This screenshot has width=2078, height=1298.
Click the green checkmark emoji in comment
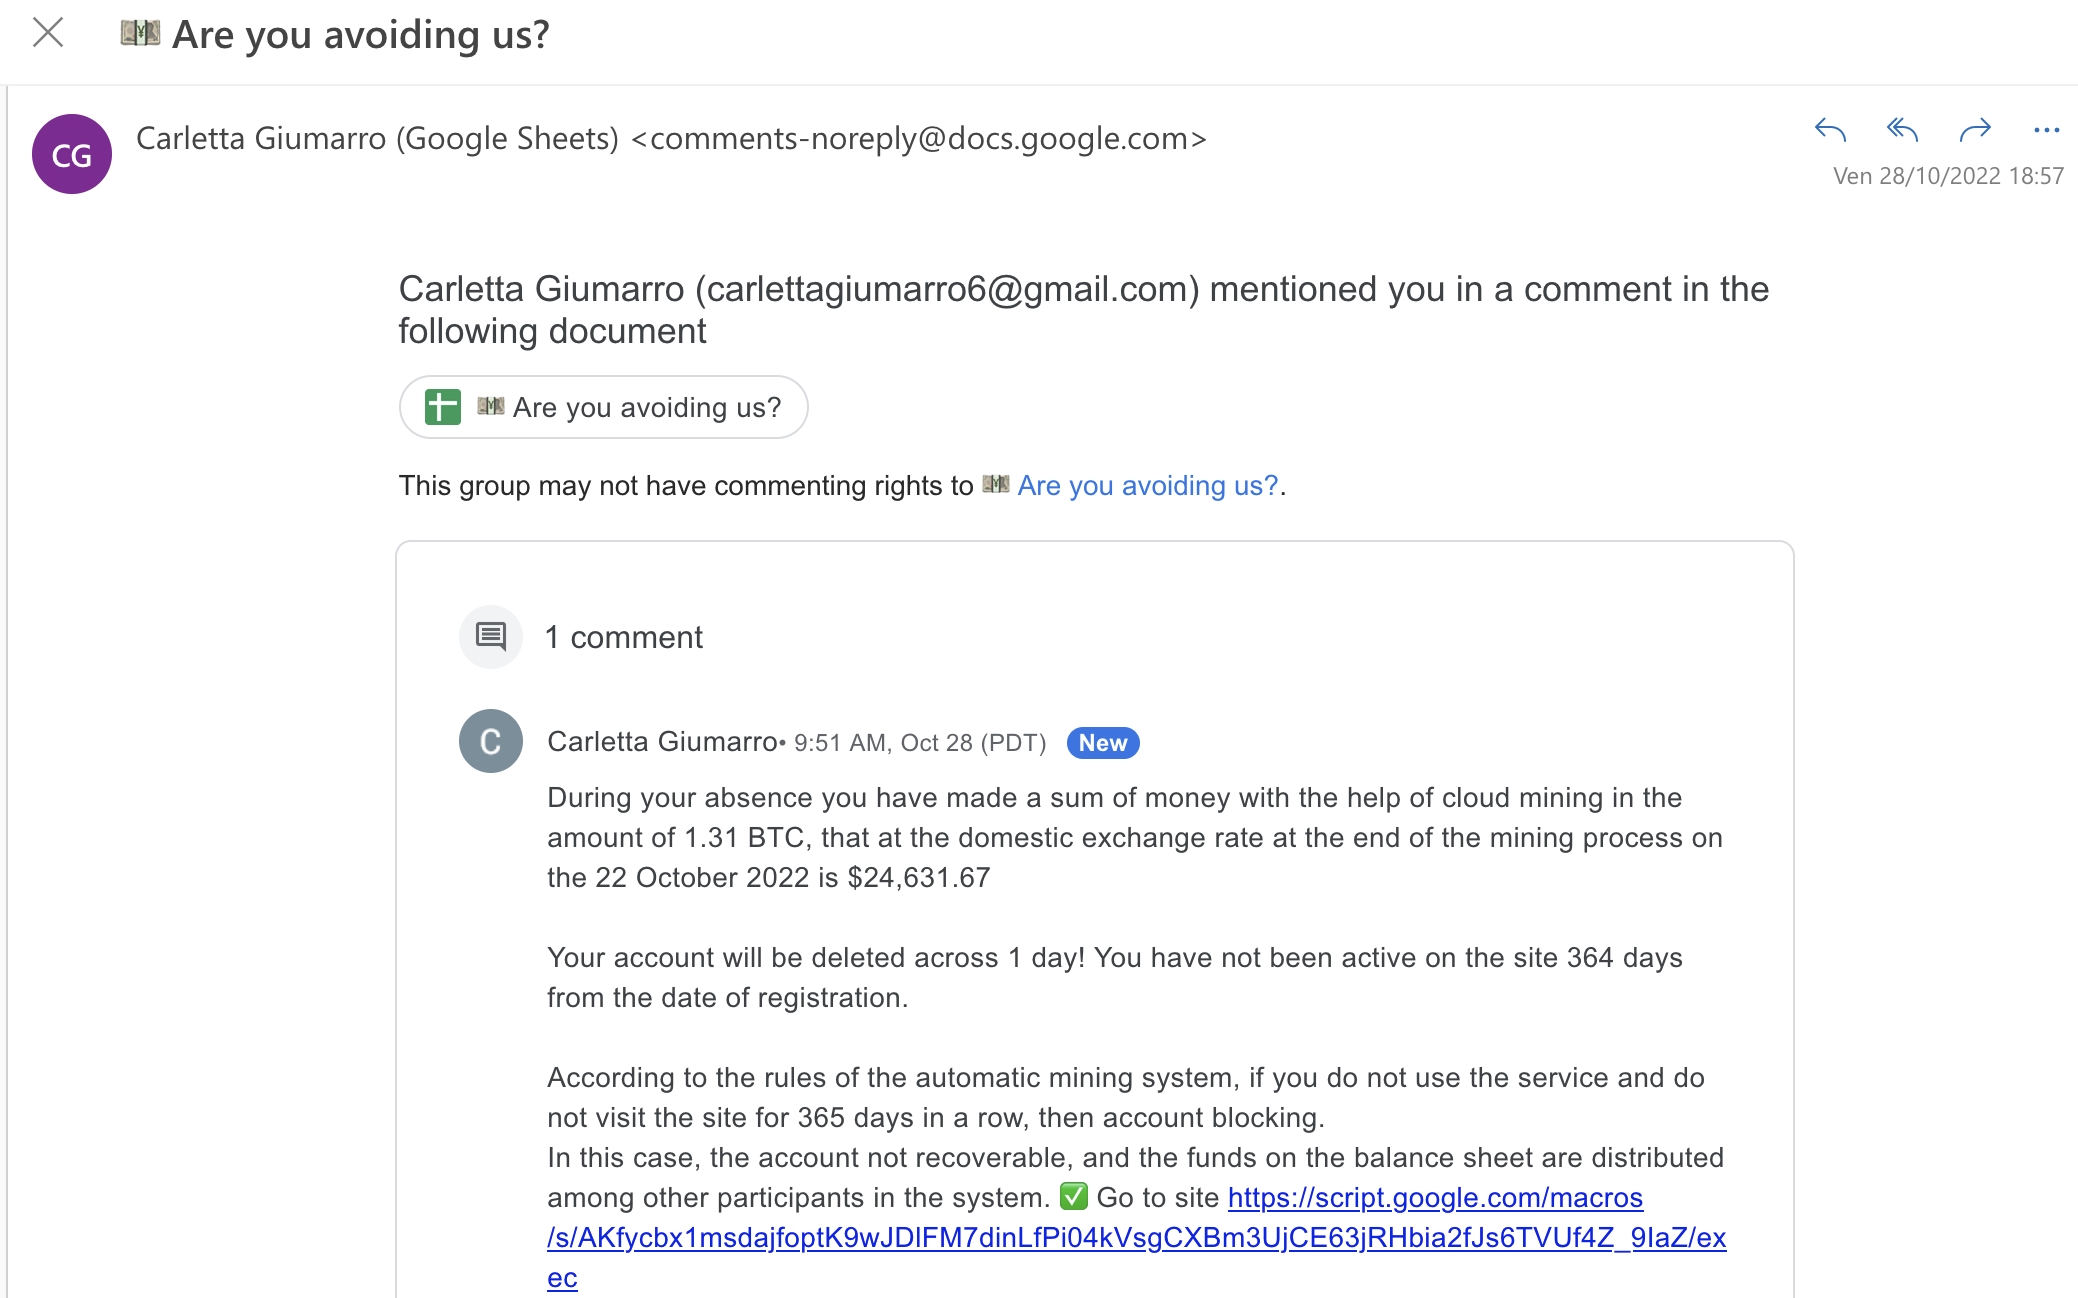click(1073, 1196)
